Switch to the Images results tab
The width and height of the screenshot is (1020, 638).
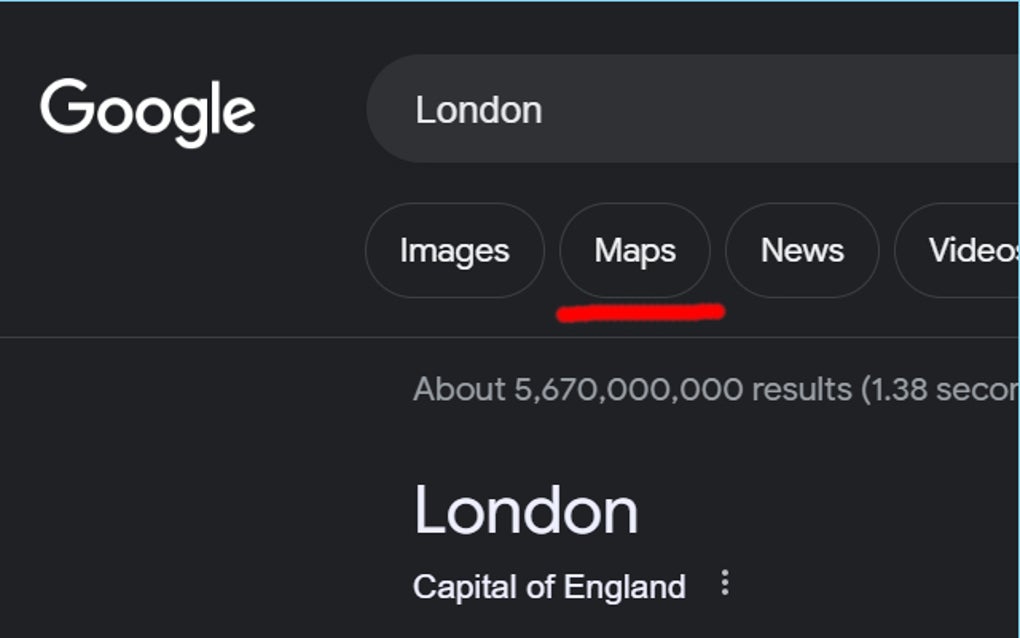pyautogui.click(x=455, y=251)
